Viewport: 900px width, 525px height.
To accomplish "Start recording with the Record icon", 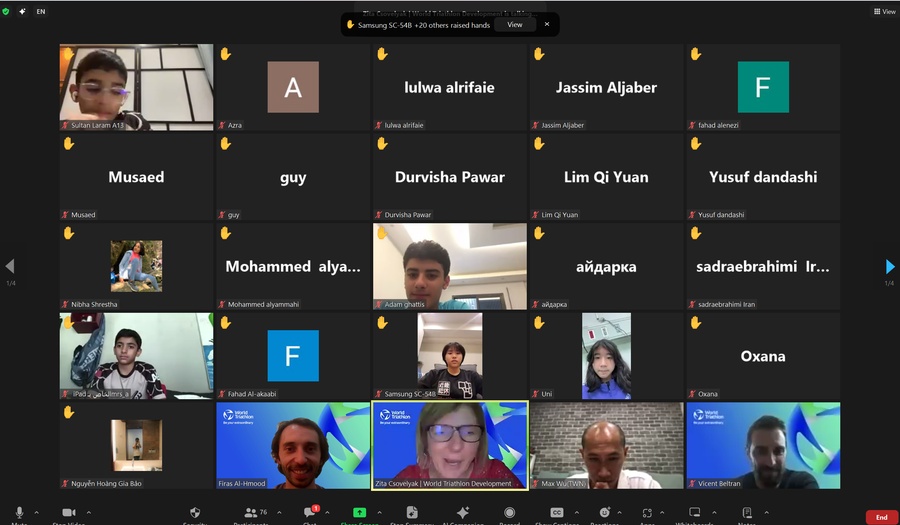I will click(509, 512).
